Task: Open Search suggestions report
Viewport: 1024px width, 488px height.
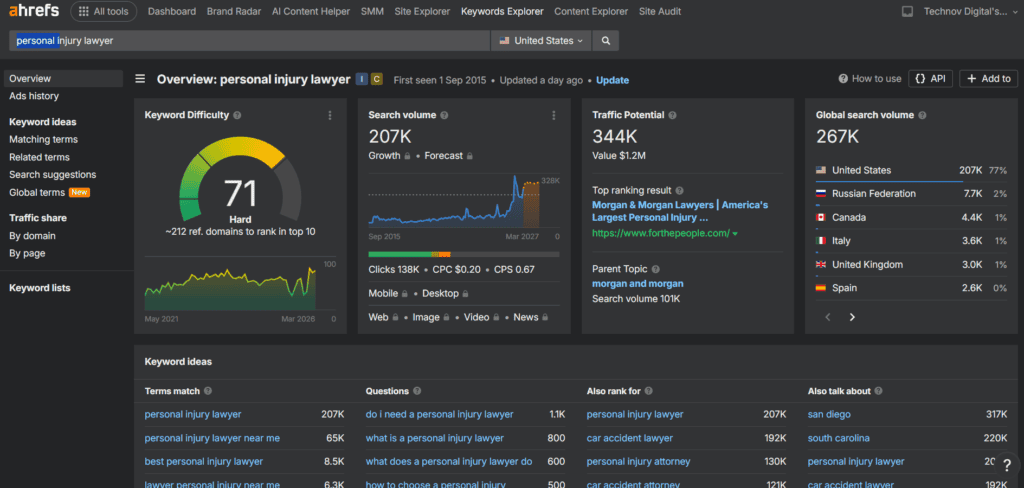Action: tap(52, 174)
